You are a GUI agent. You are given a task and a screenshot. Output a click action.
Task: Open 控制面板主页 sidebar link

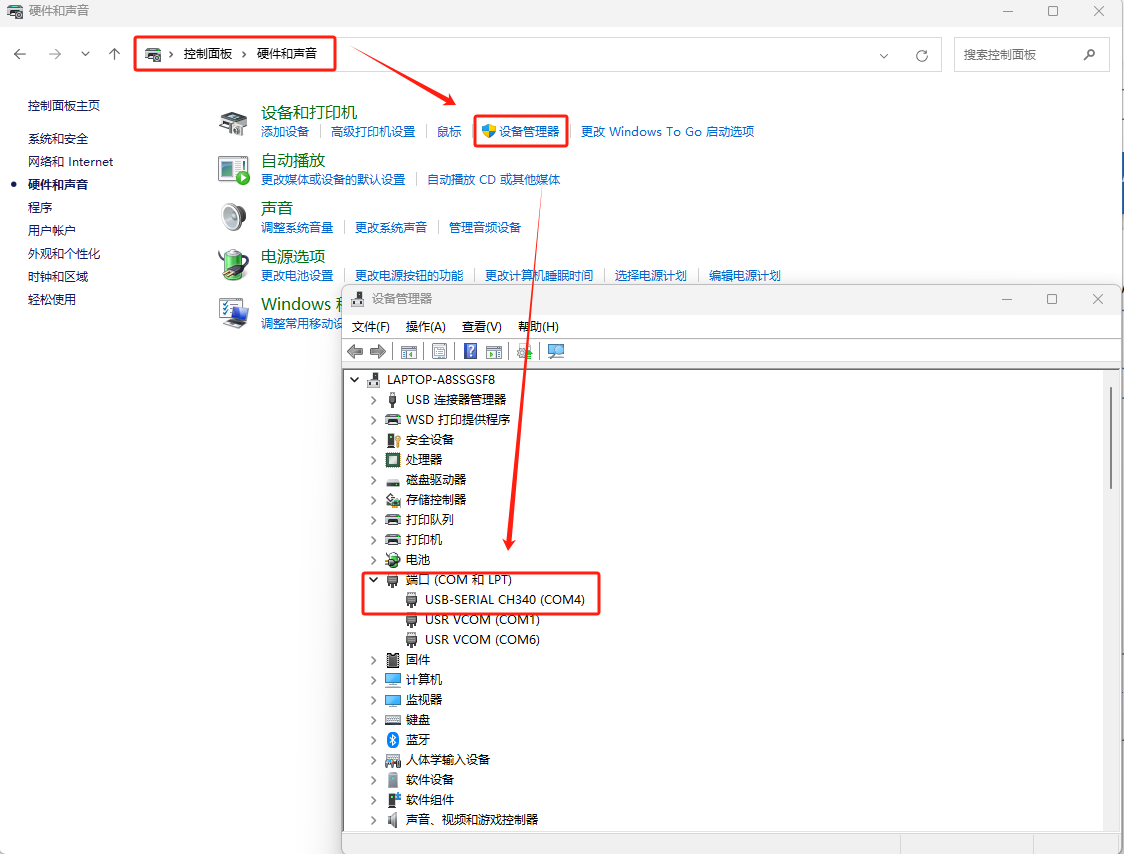click(x=64, y=106)
